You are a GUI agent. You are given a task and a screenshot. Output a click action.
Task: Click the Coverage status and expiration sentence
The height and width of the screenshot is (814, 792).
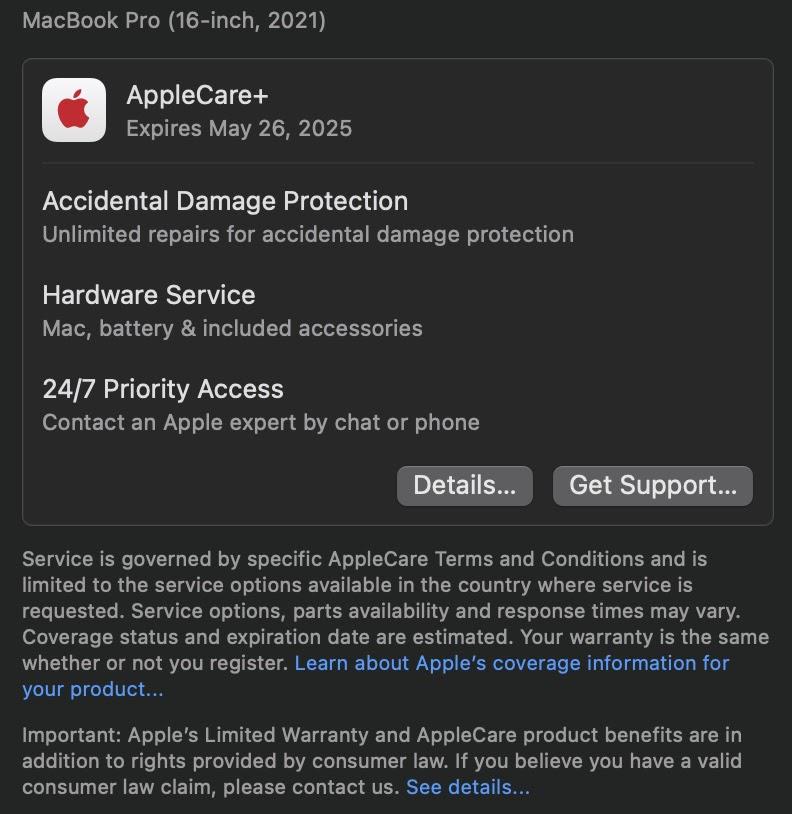270,637
